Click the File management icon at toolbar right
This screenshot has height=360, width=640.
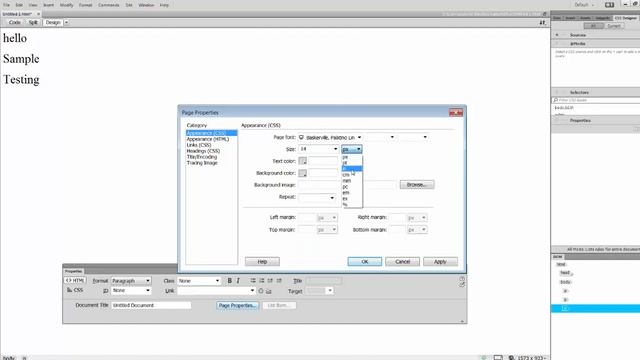coord(542,23)
